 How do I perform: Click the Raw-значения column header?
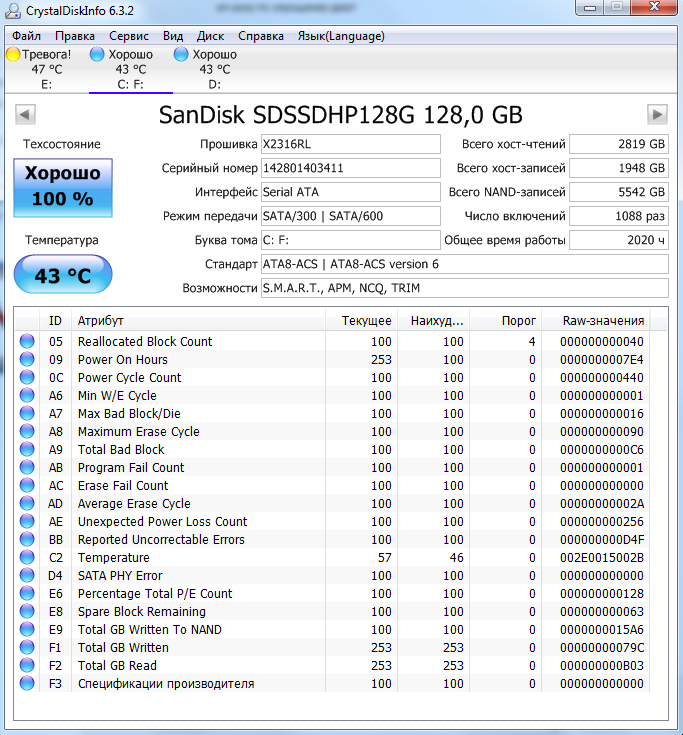click(x=603, y=321)
